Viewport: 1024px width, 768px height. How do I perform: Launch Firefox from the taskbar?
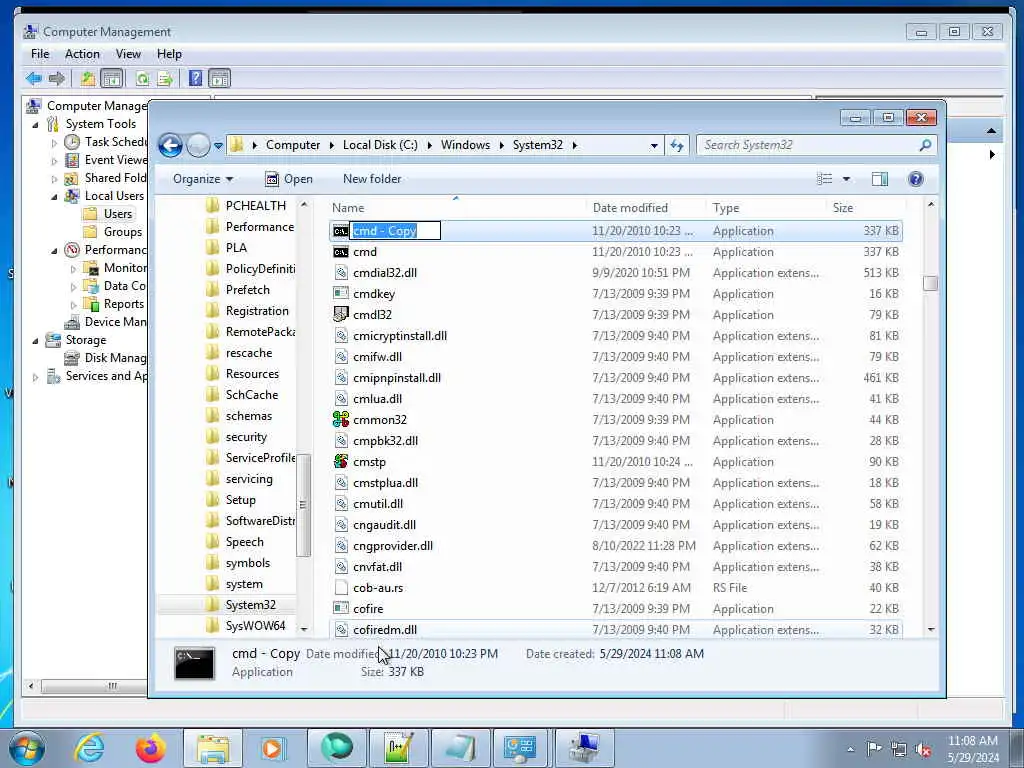[150, 748]
